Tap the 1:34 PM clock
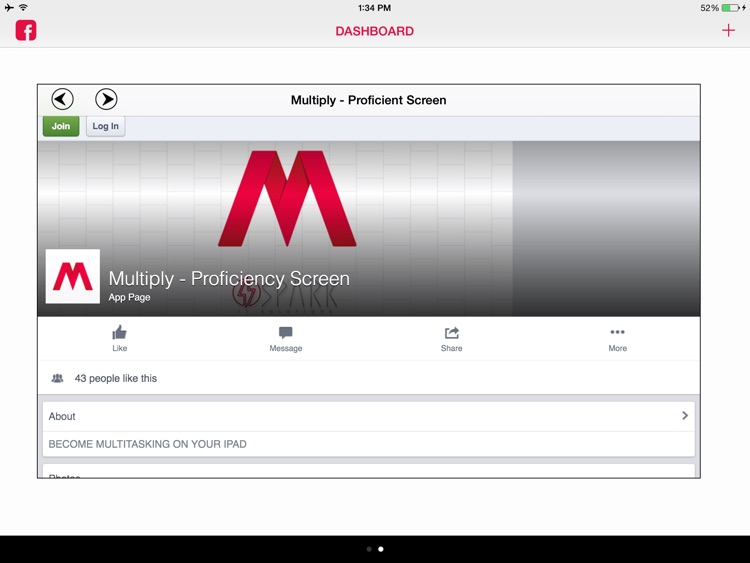The width and height of the screenshot is (750, 563). (x=375, y=8)
